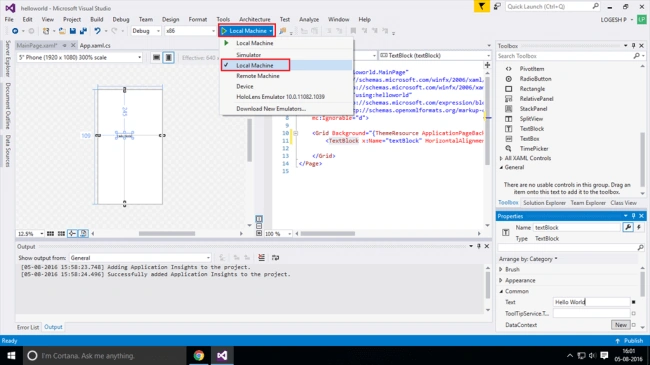Click the Save All icon
Image resolution: width=650 pixels, height=365 pixels.
[83, 31]
